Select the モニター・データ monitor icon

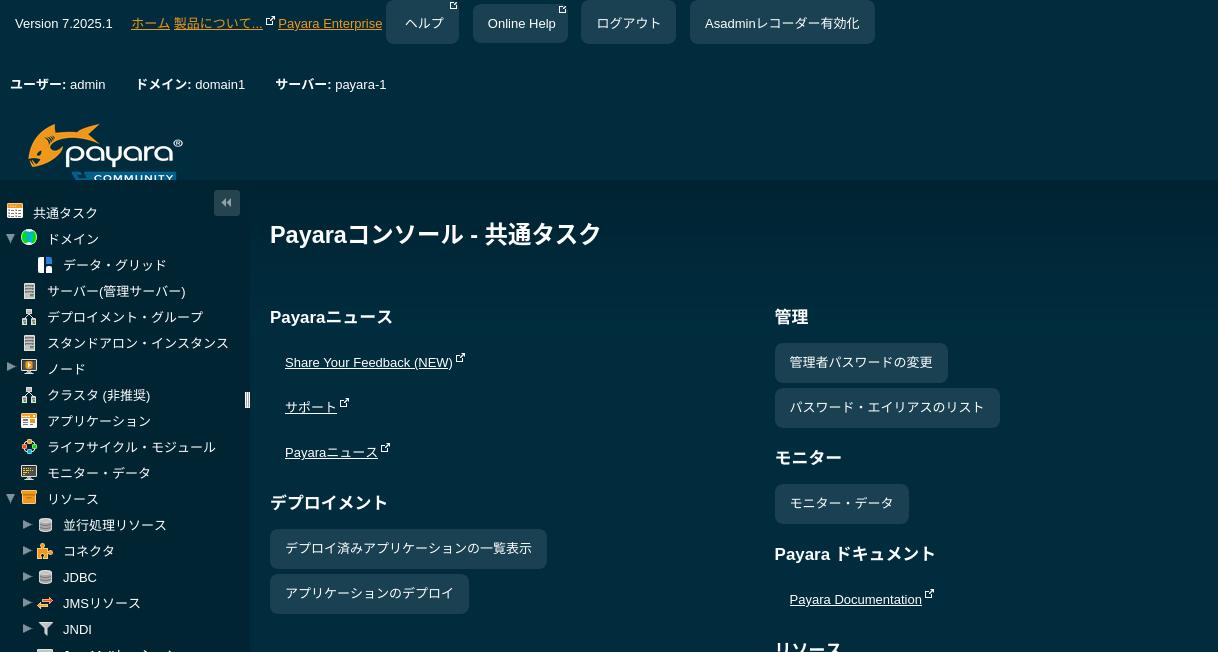tap(29, 472)
